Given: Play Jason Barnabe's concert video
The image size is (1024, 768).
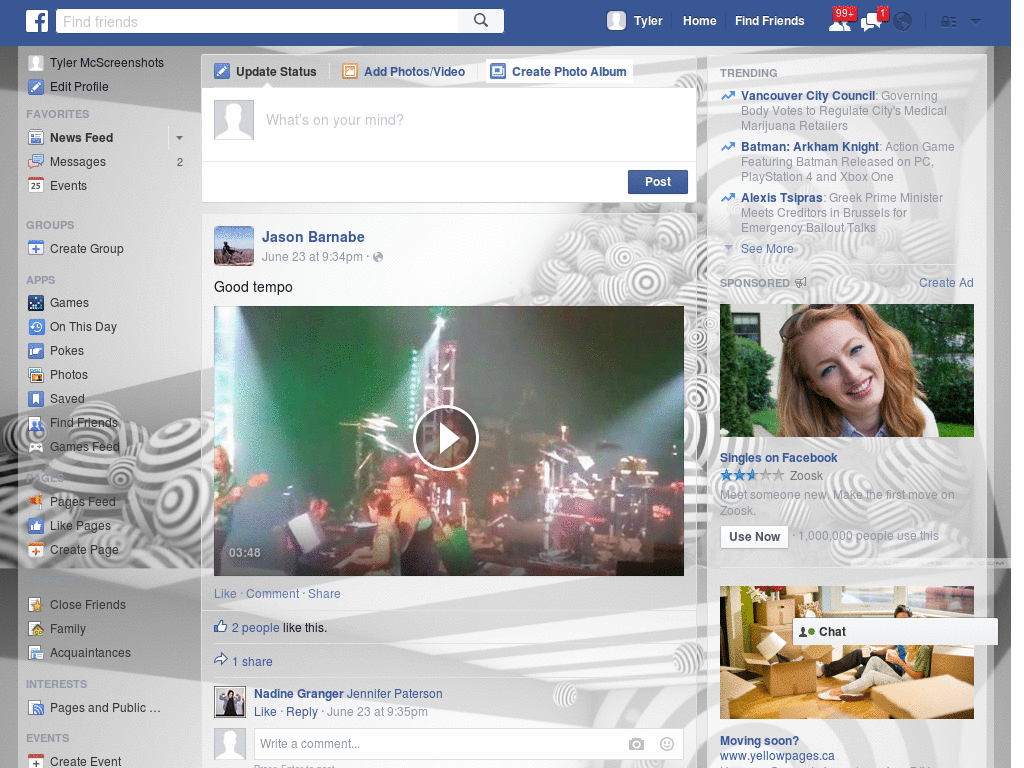Looking at the screenshot, I should coord(447,438).
